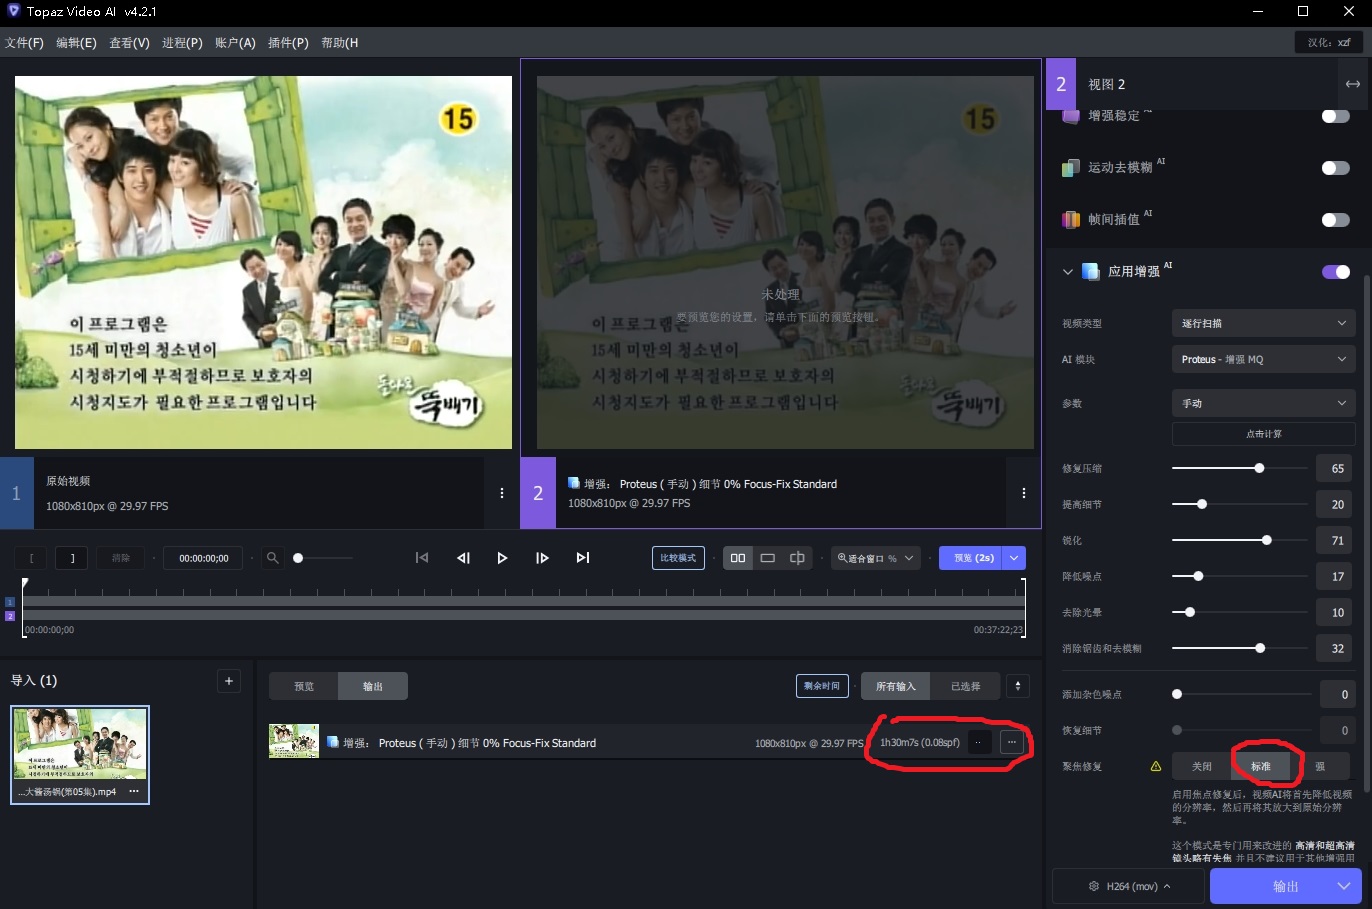Adjust the 降低噪点 slider
The image size is (1372, 909).
pyautogui.click(x=1241, y=576)
